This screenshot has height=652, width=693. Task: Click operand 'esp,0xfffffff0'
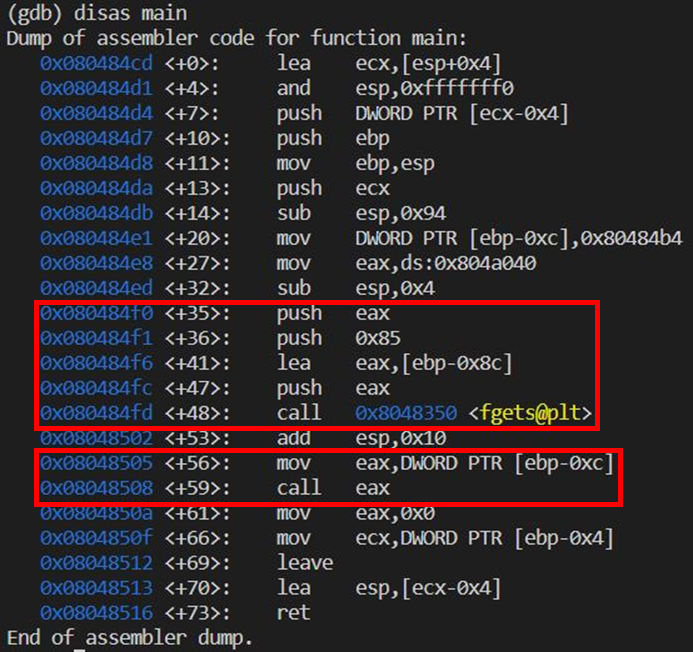tap(434, 88)
